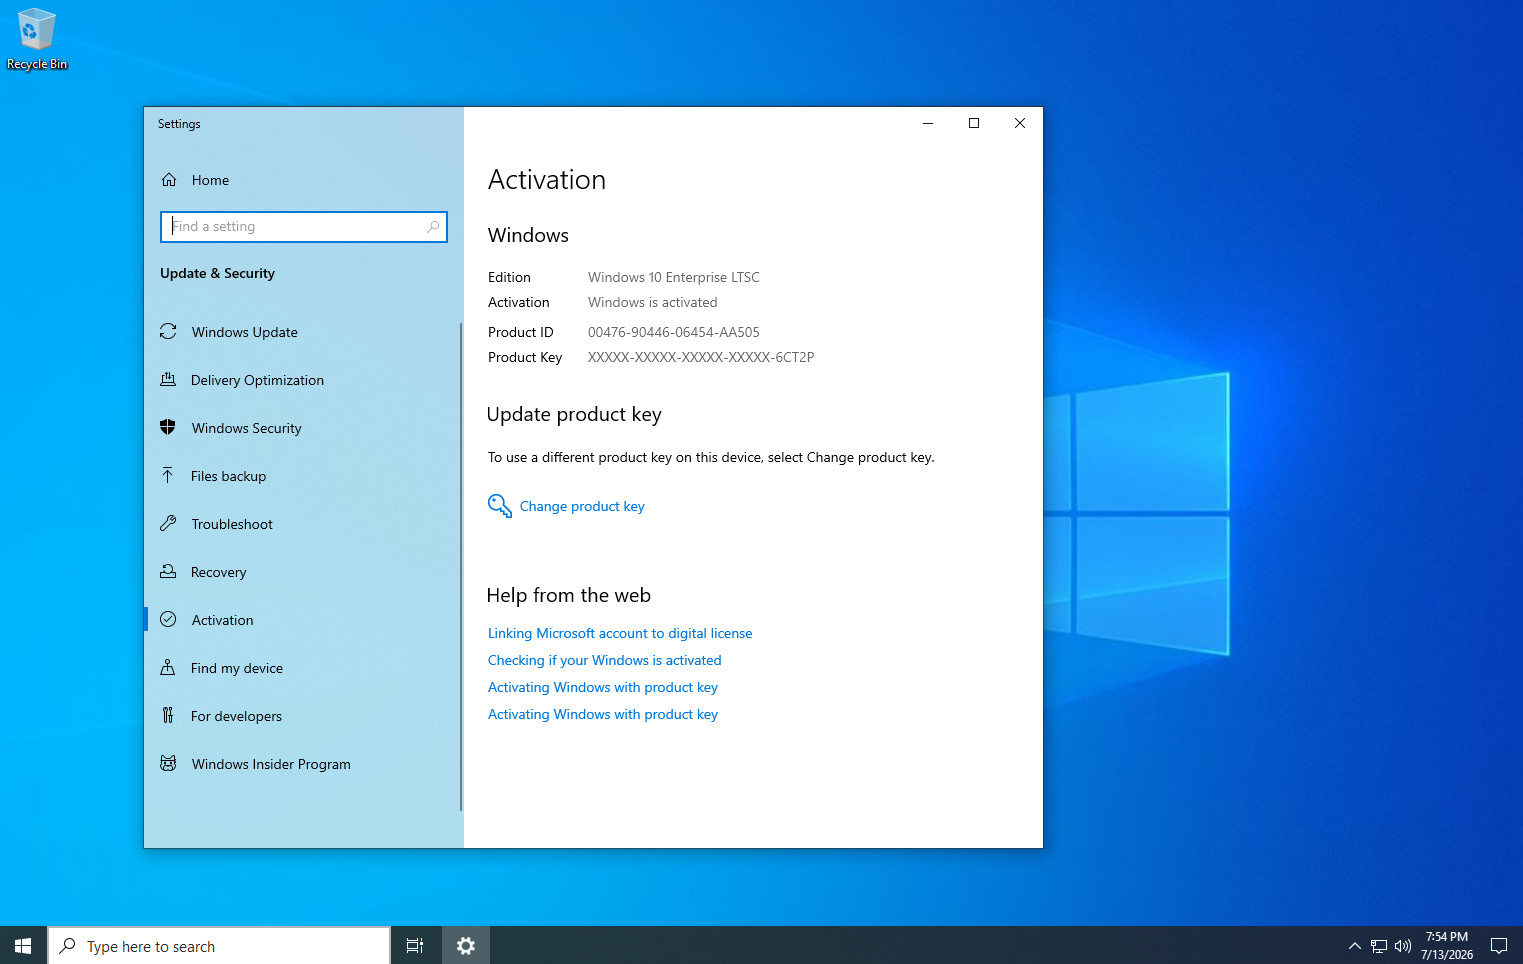Open the Recycle Bin desktop icon
Screen dimensions: 1523x964
[37, 40]
